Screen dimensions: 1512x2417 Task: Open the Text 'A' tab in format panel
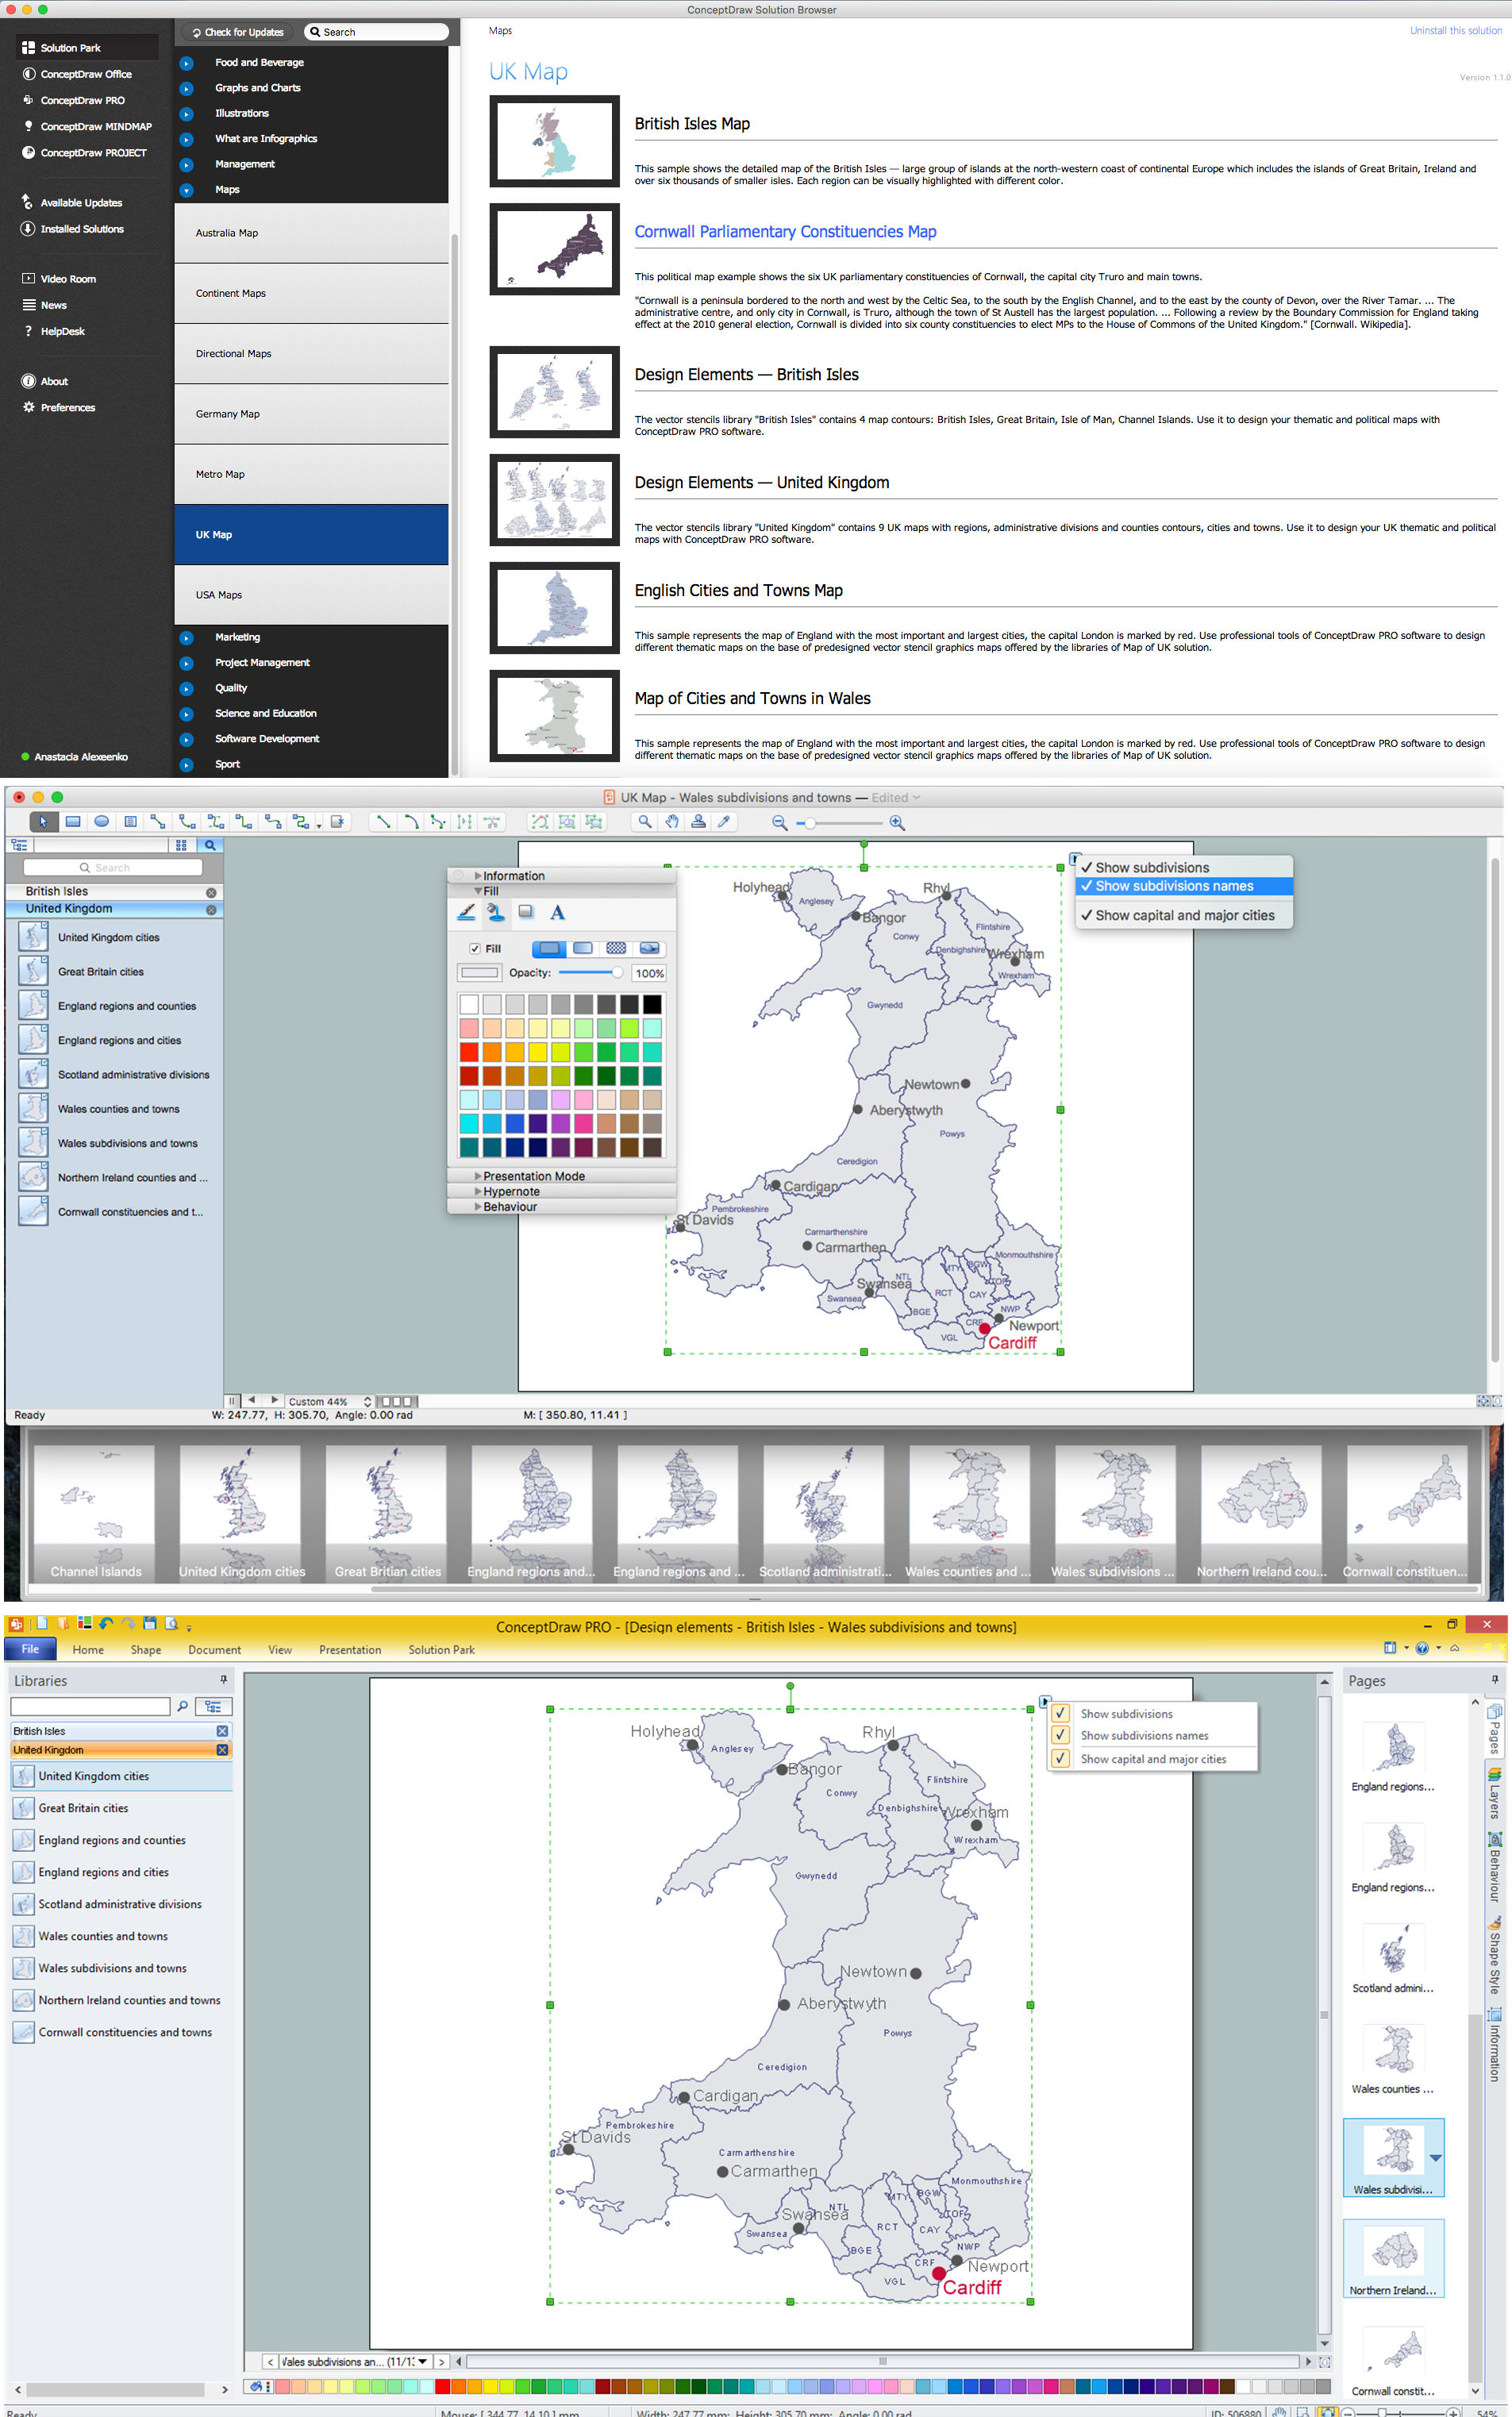[558, 912]
